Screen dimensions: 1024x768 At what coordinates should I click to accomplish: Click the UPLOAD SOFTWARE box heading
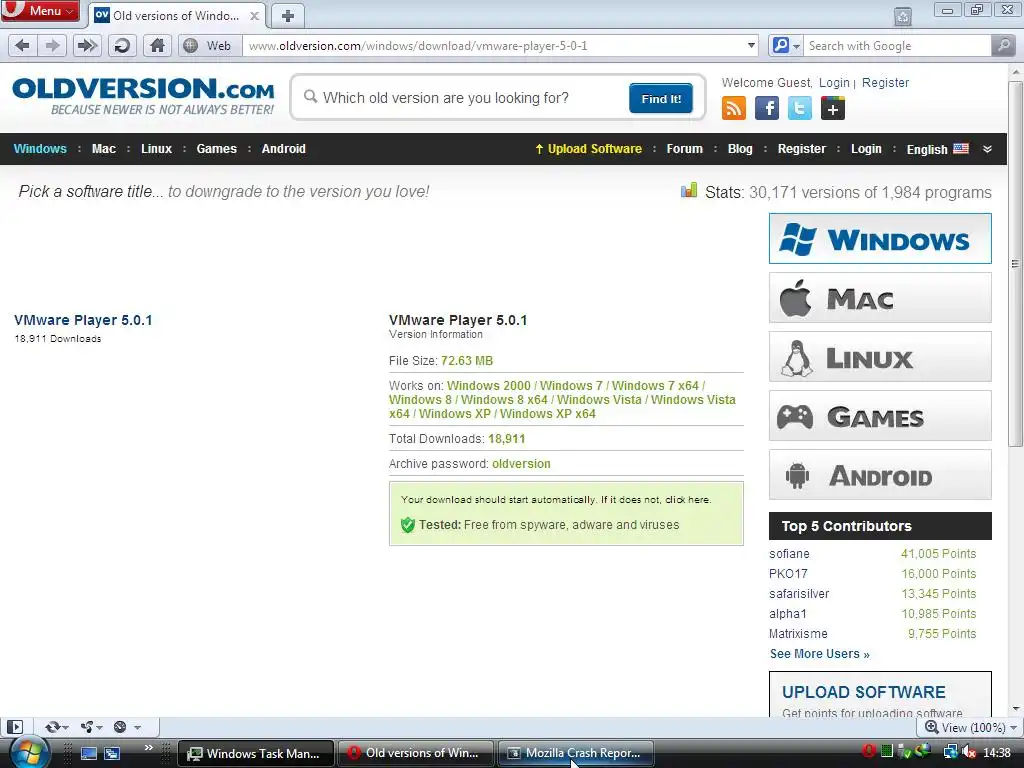[863, 692]
